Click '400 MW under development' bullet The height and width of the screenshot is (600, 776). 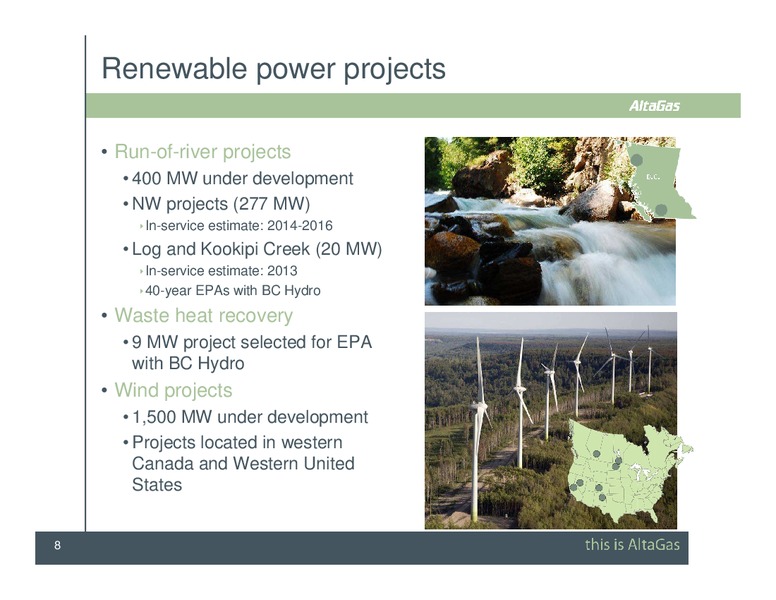pos(242,178)
